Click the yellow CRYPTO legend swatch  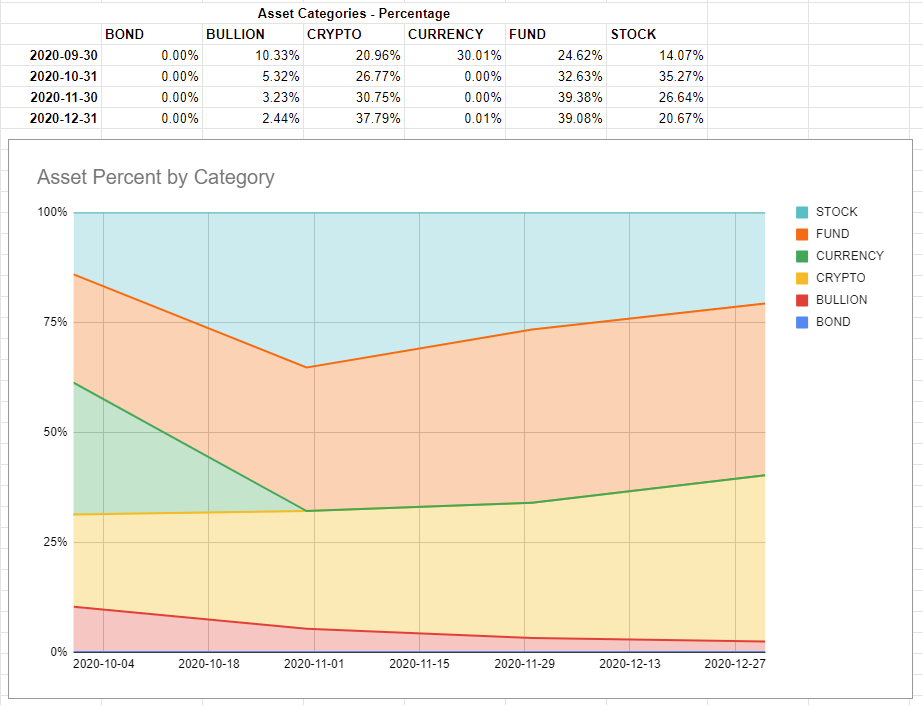coord(802,278)
